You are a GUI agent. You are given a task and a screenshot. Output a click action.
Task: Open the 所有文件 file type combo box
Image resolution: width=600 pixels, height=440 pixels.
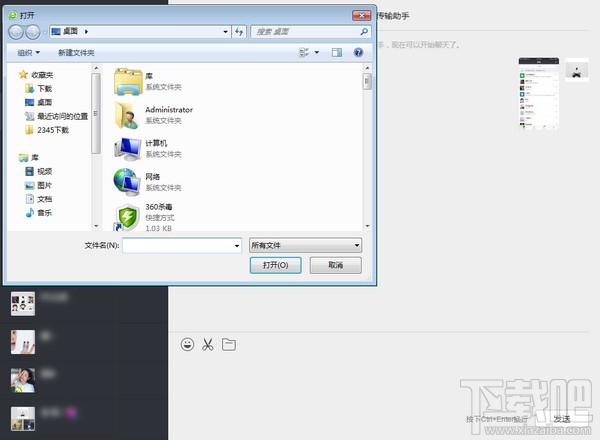point(305,245)
